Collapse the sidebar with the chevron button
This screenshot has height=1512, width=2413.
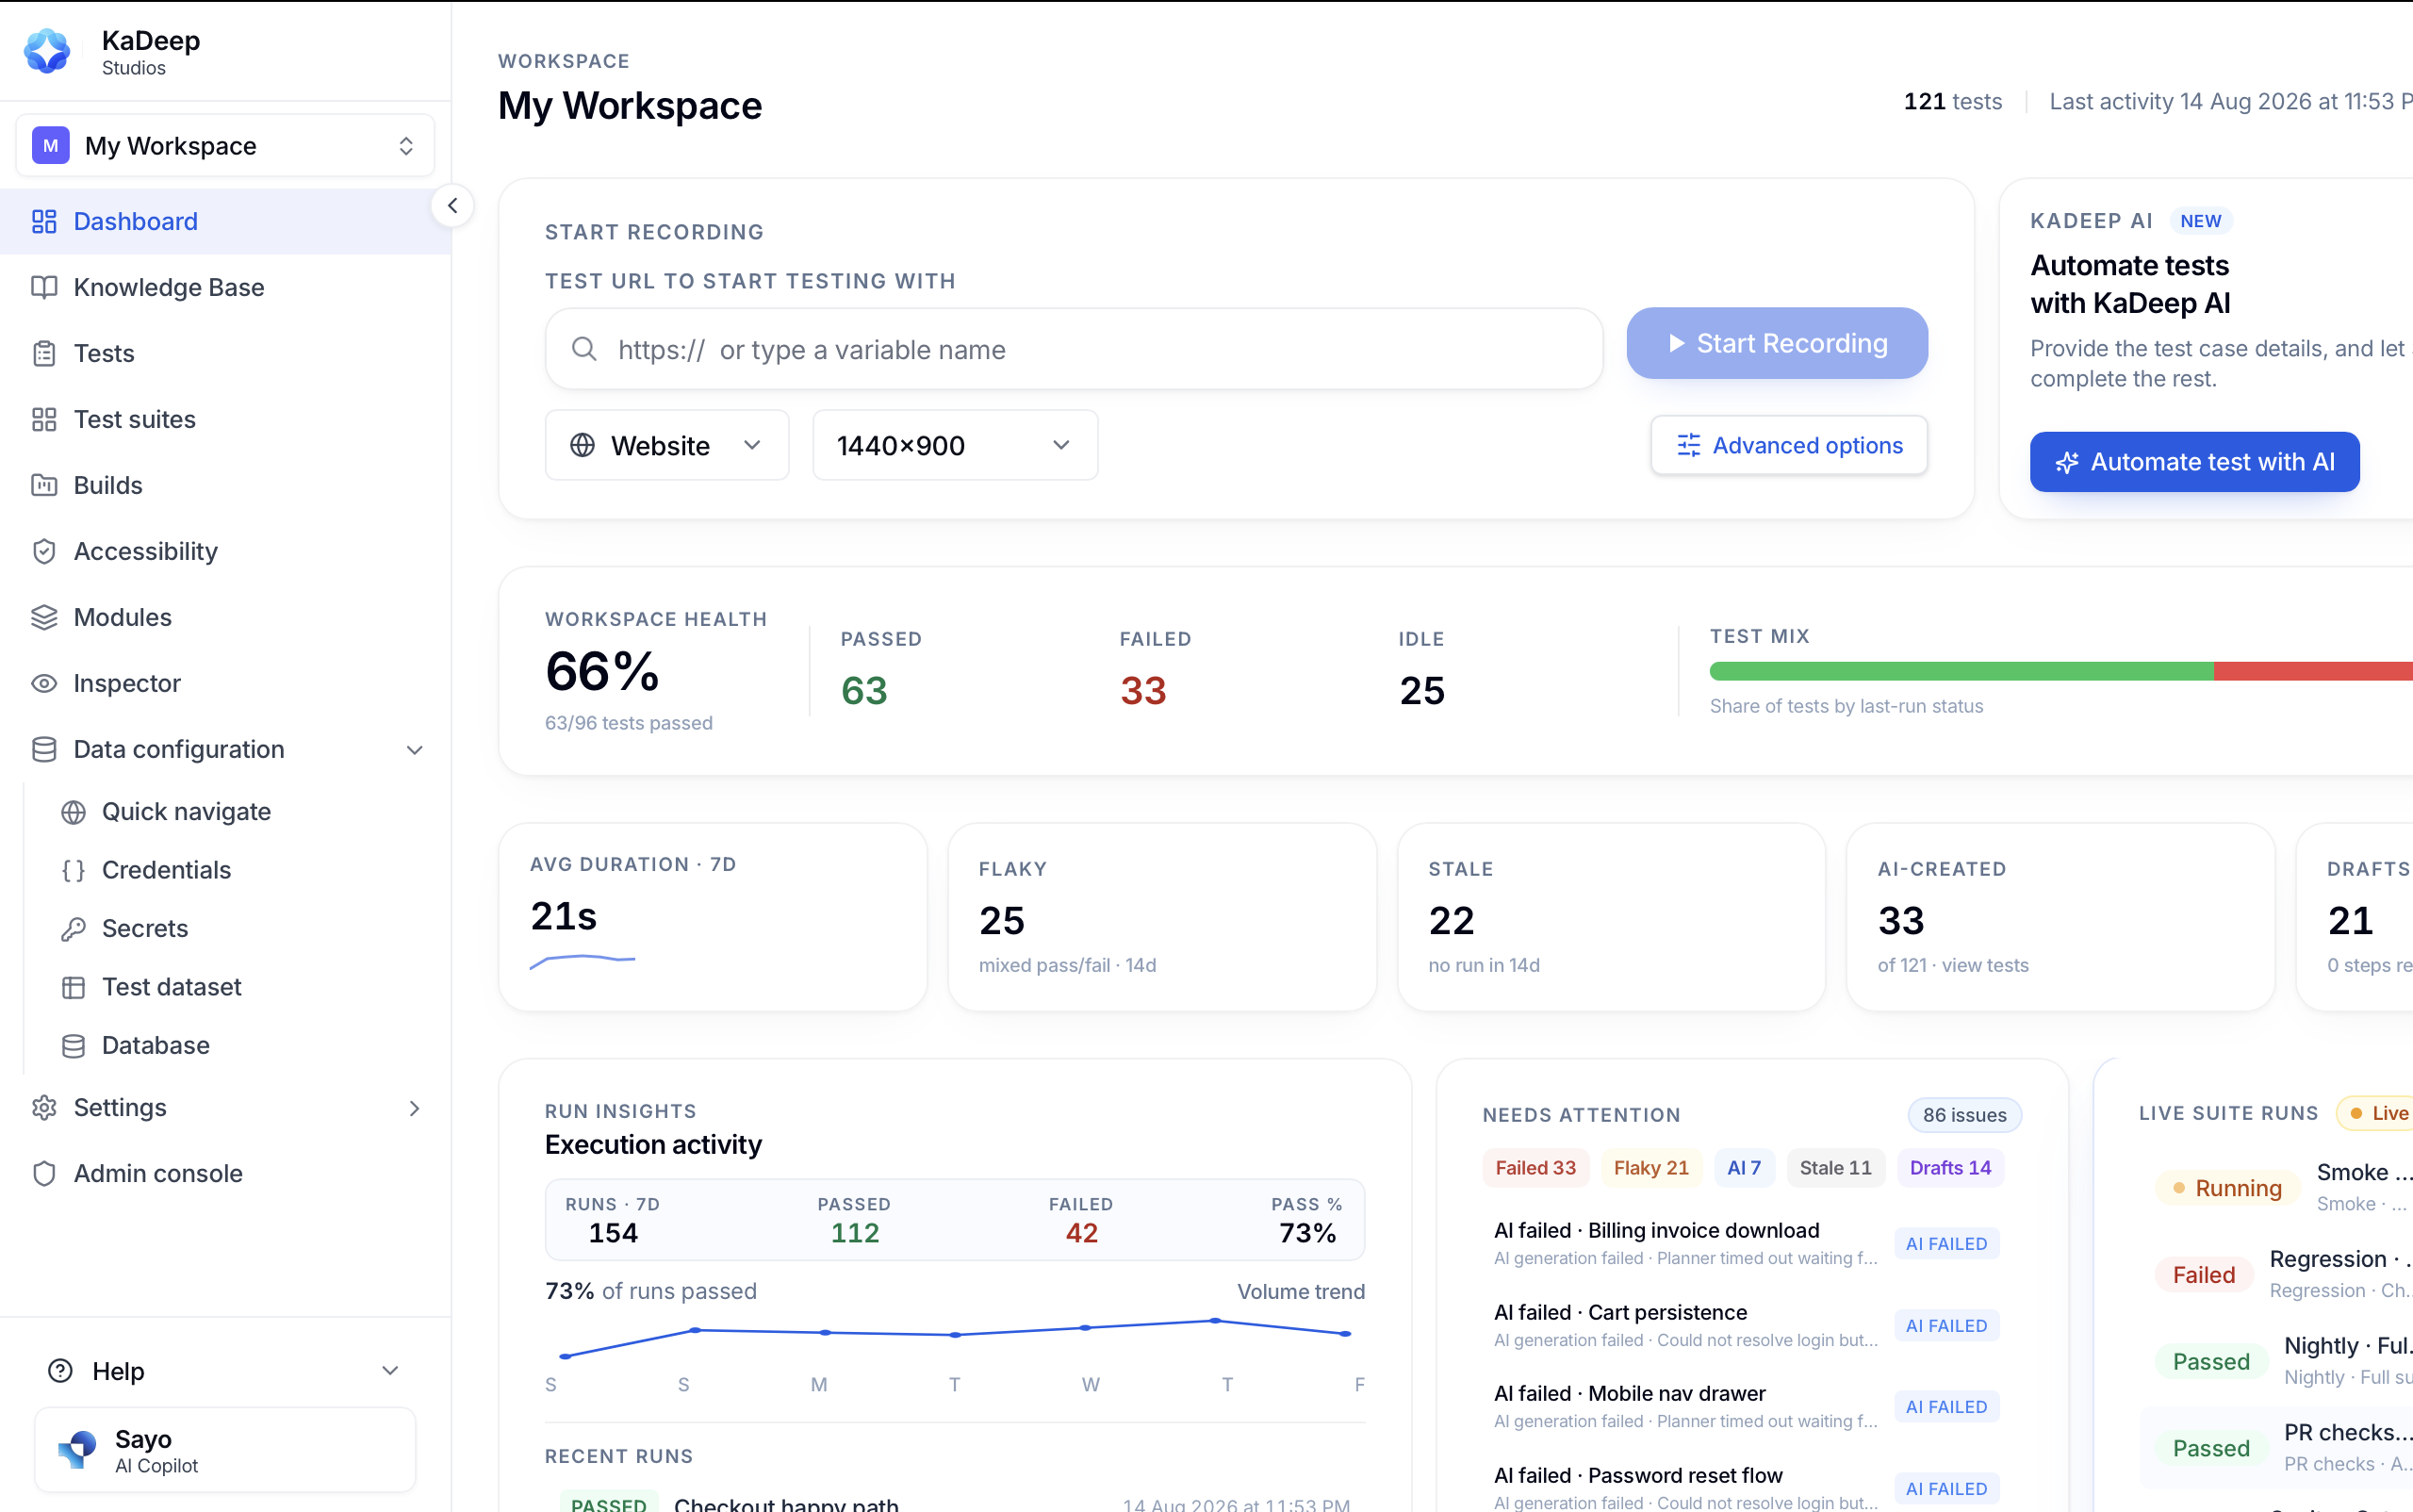pyautogui.click(x=453, y=206)
